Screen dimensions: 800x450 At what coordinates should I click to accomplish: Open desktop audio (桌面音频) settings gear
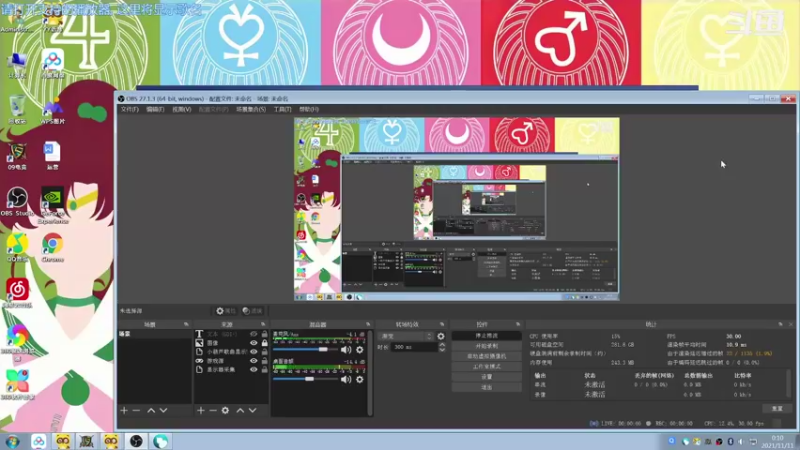(x=360, y=379)
